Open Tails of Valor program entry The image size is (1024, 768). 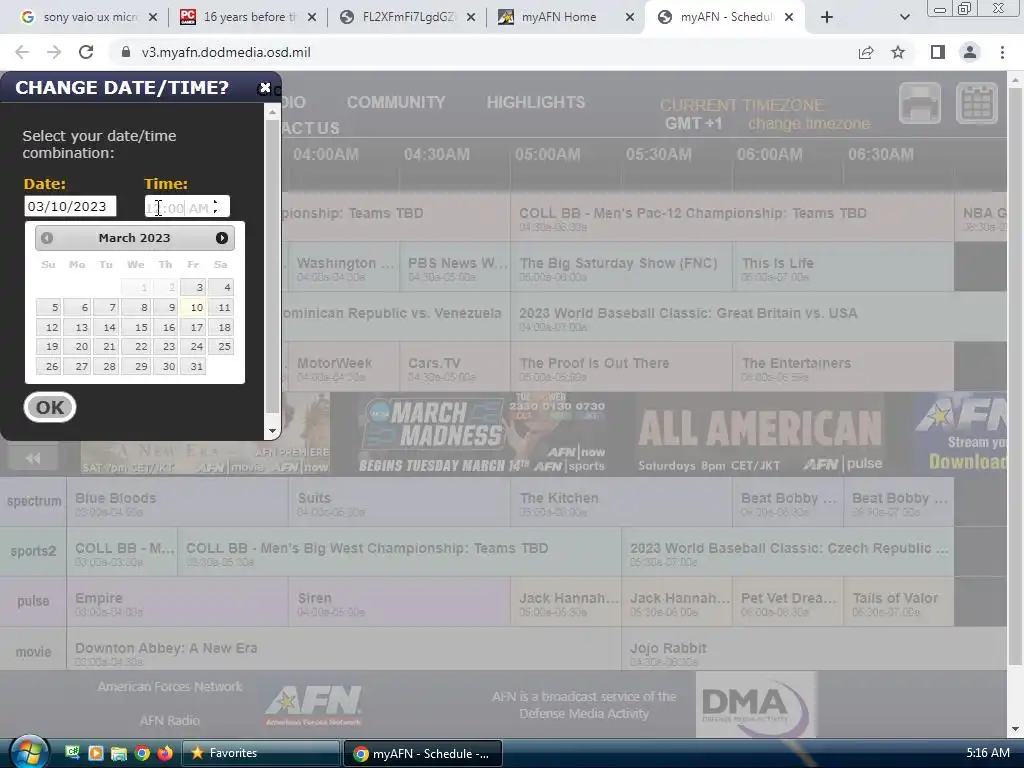[x=898, y=602]
